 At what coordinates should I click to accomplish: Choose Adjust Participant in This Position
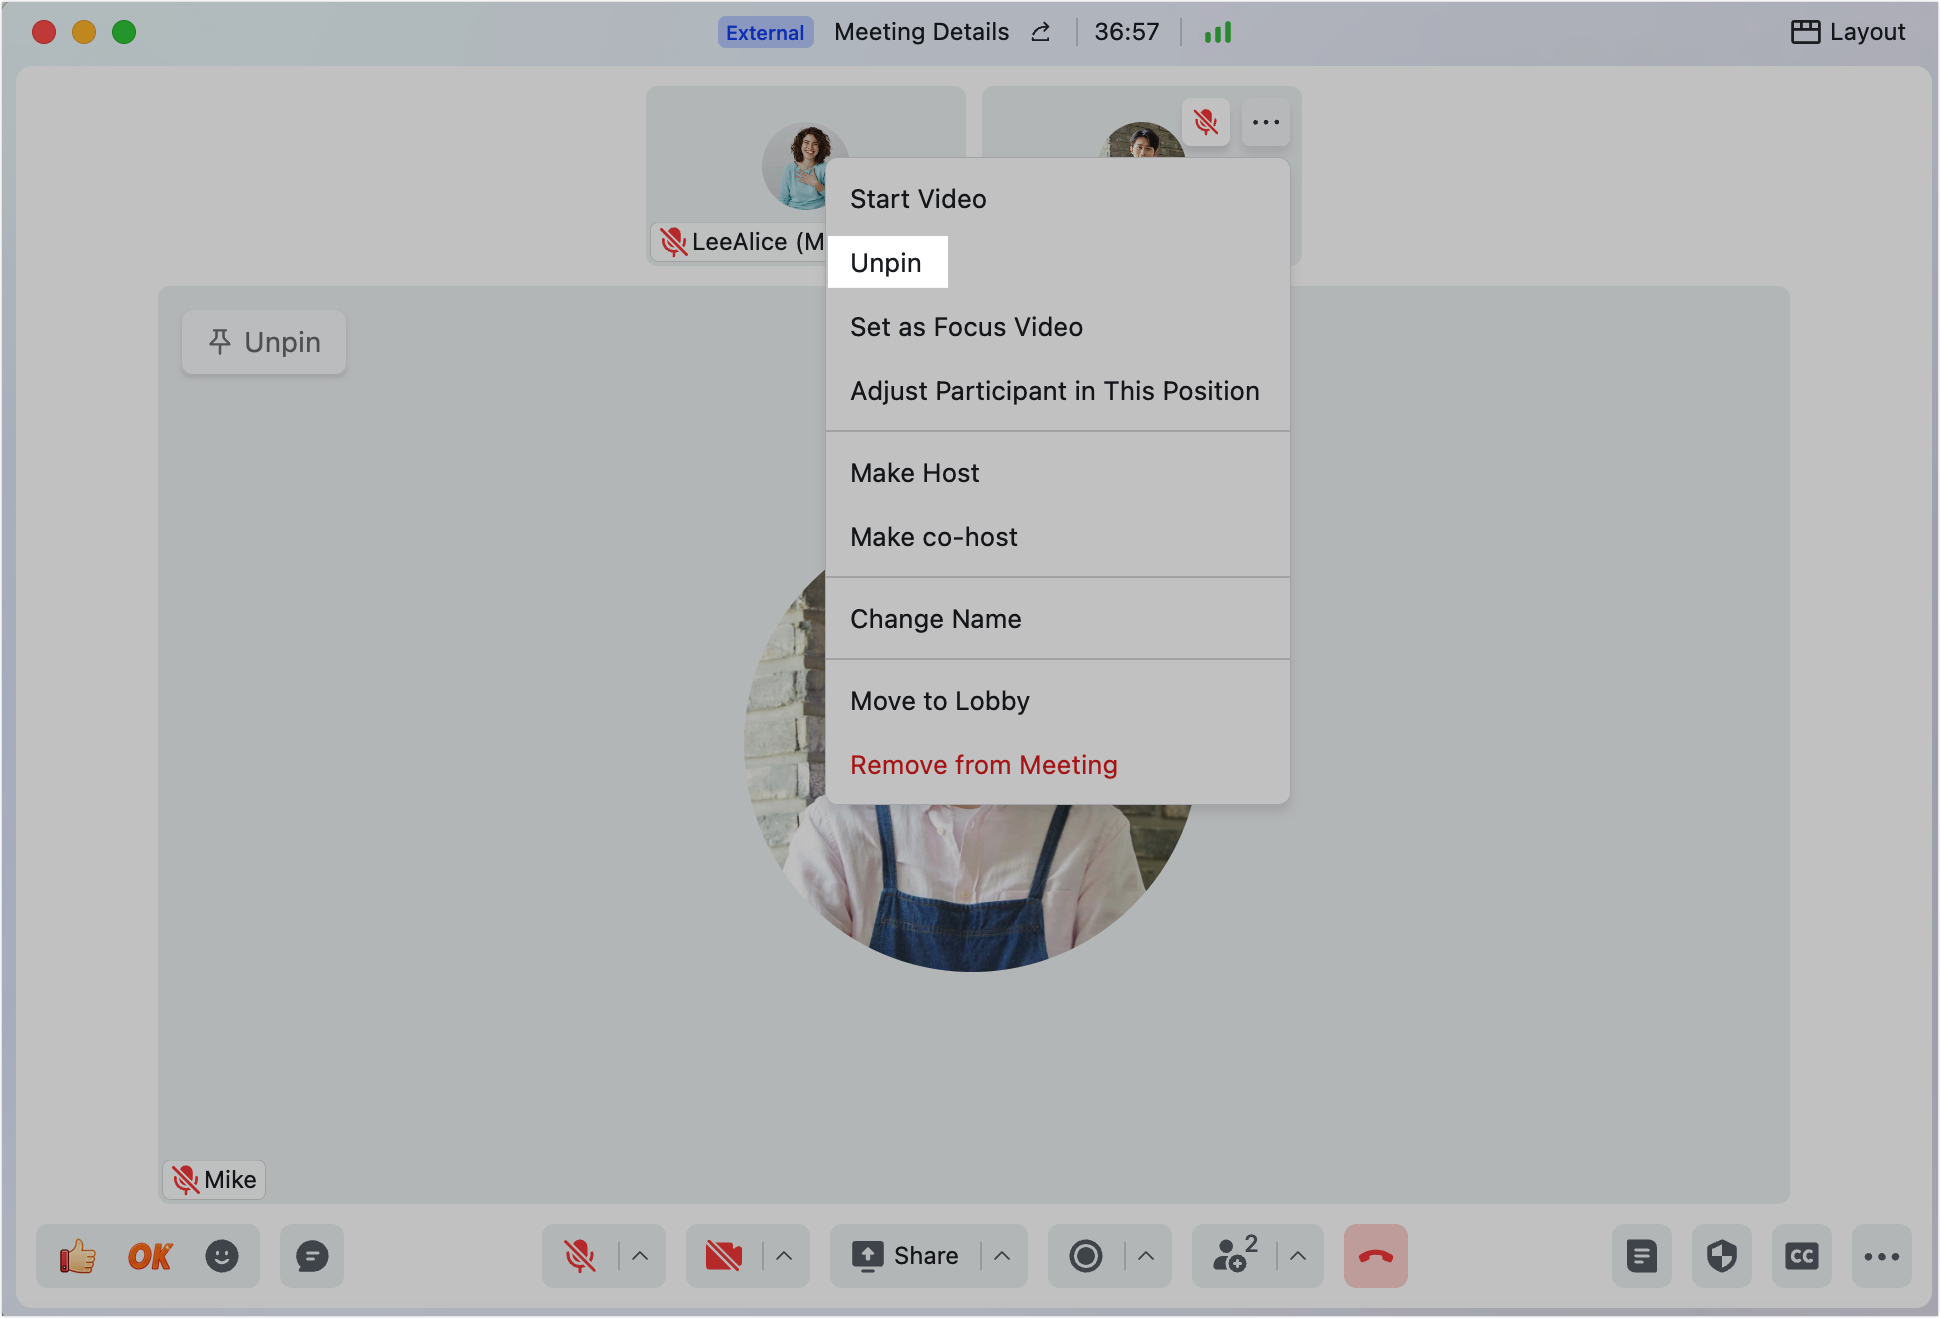(1058, 391)
